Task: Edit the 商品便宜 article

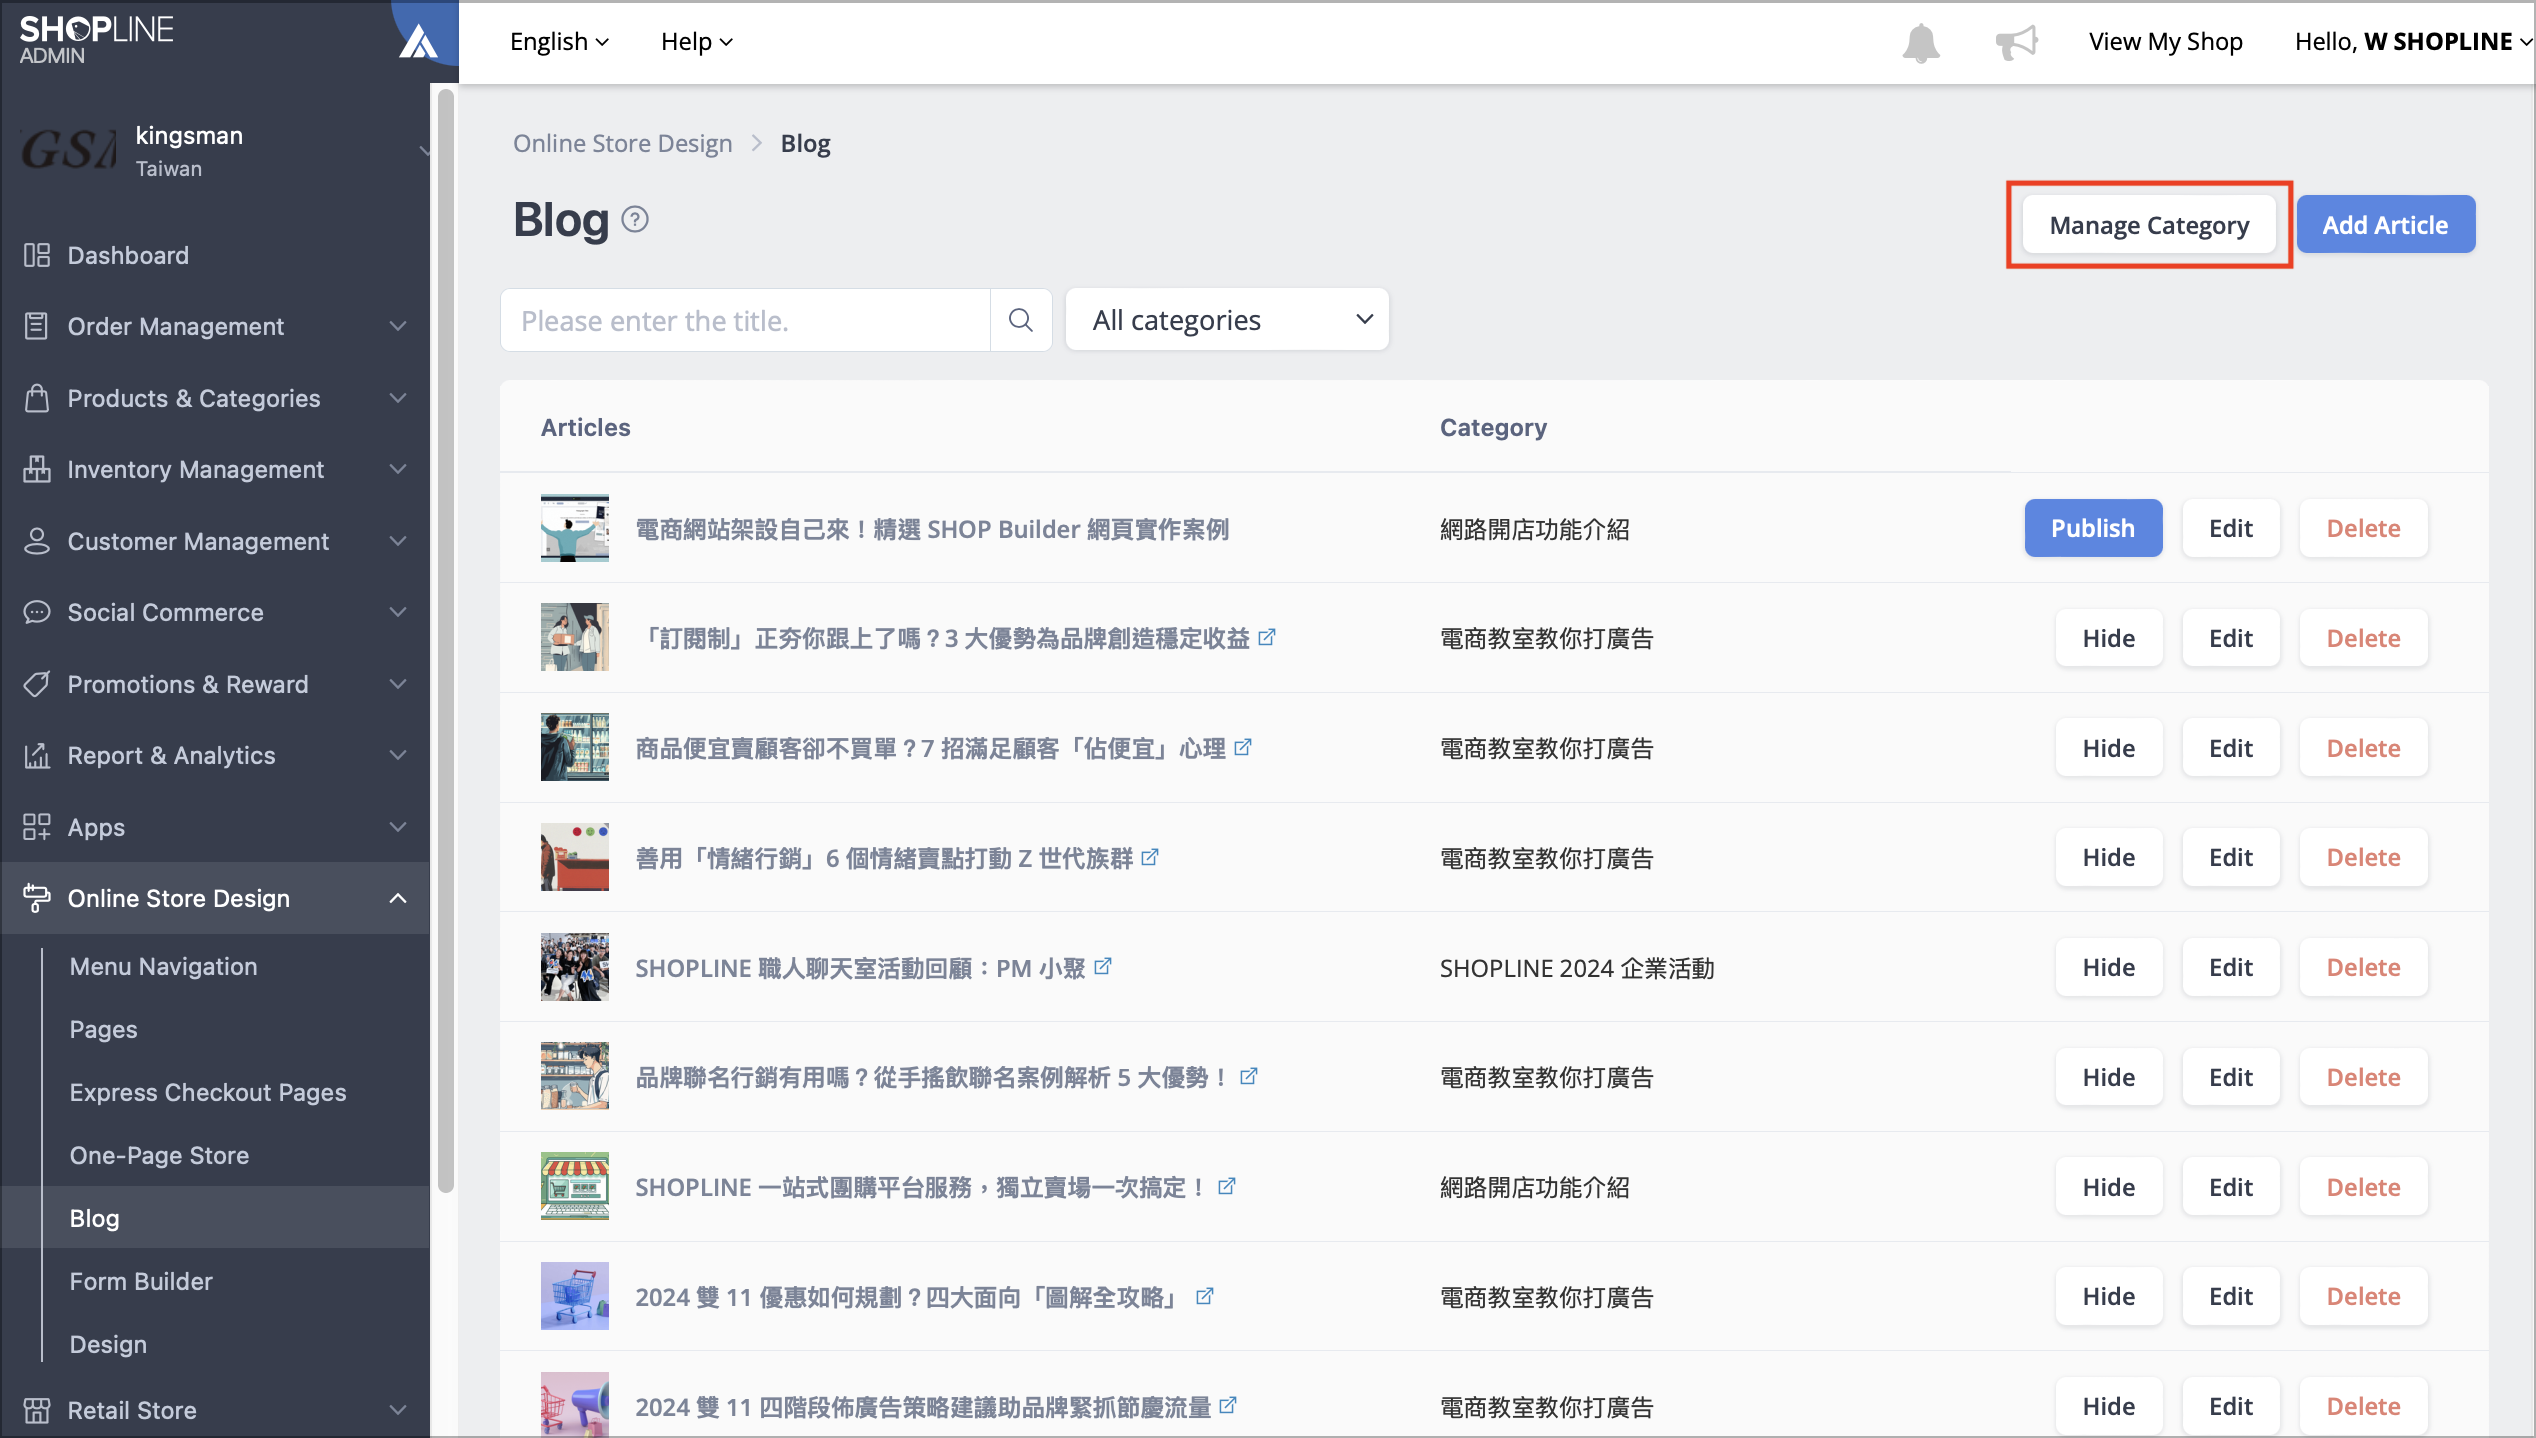Action: click(x=2230, y=748)
